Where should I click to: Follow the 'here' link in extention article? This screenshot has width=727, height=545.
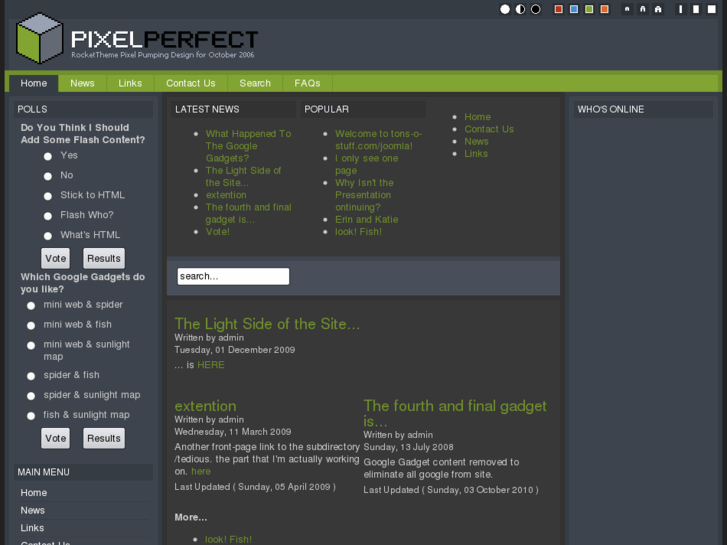click(201, 471)
